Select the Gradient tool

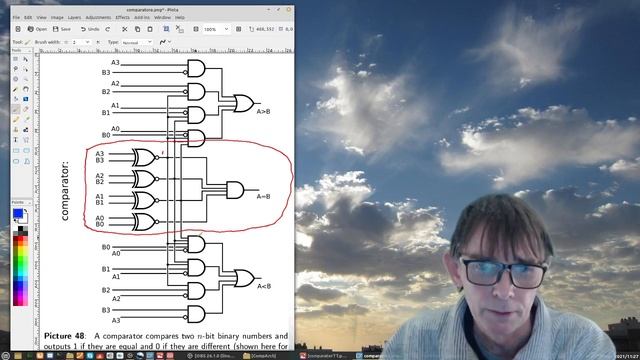(x=26, y=99)
